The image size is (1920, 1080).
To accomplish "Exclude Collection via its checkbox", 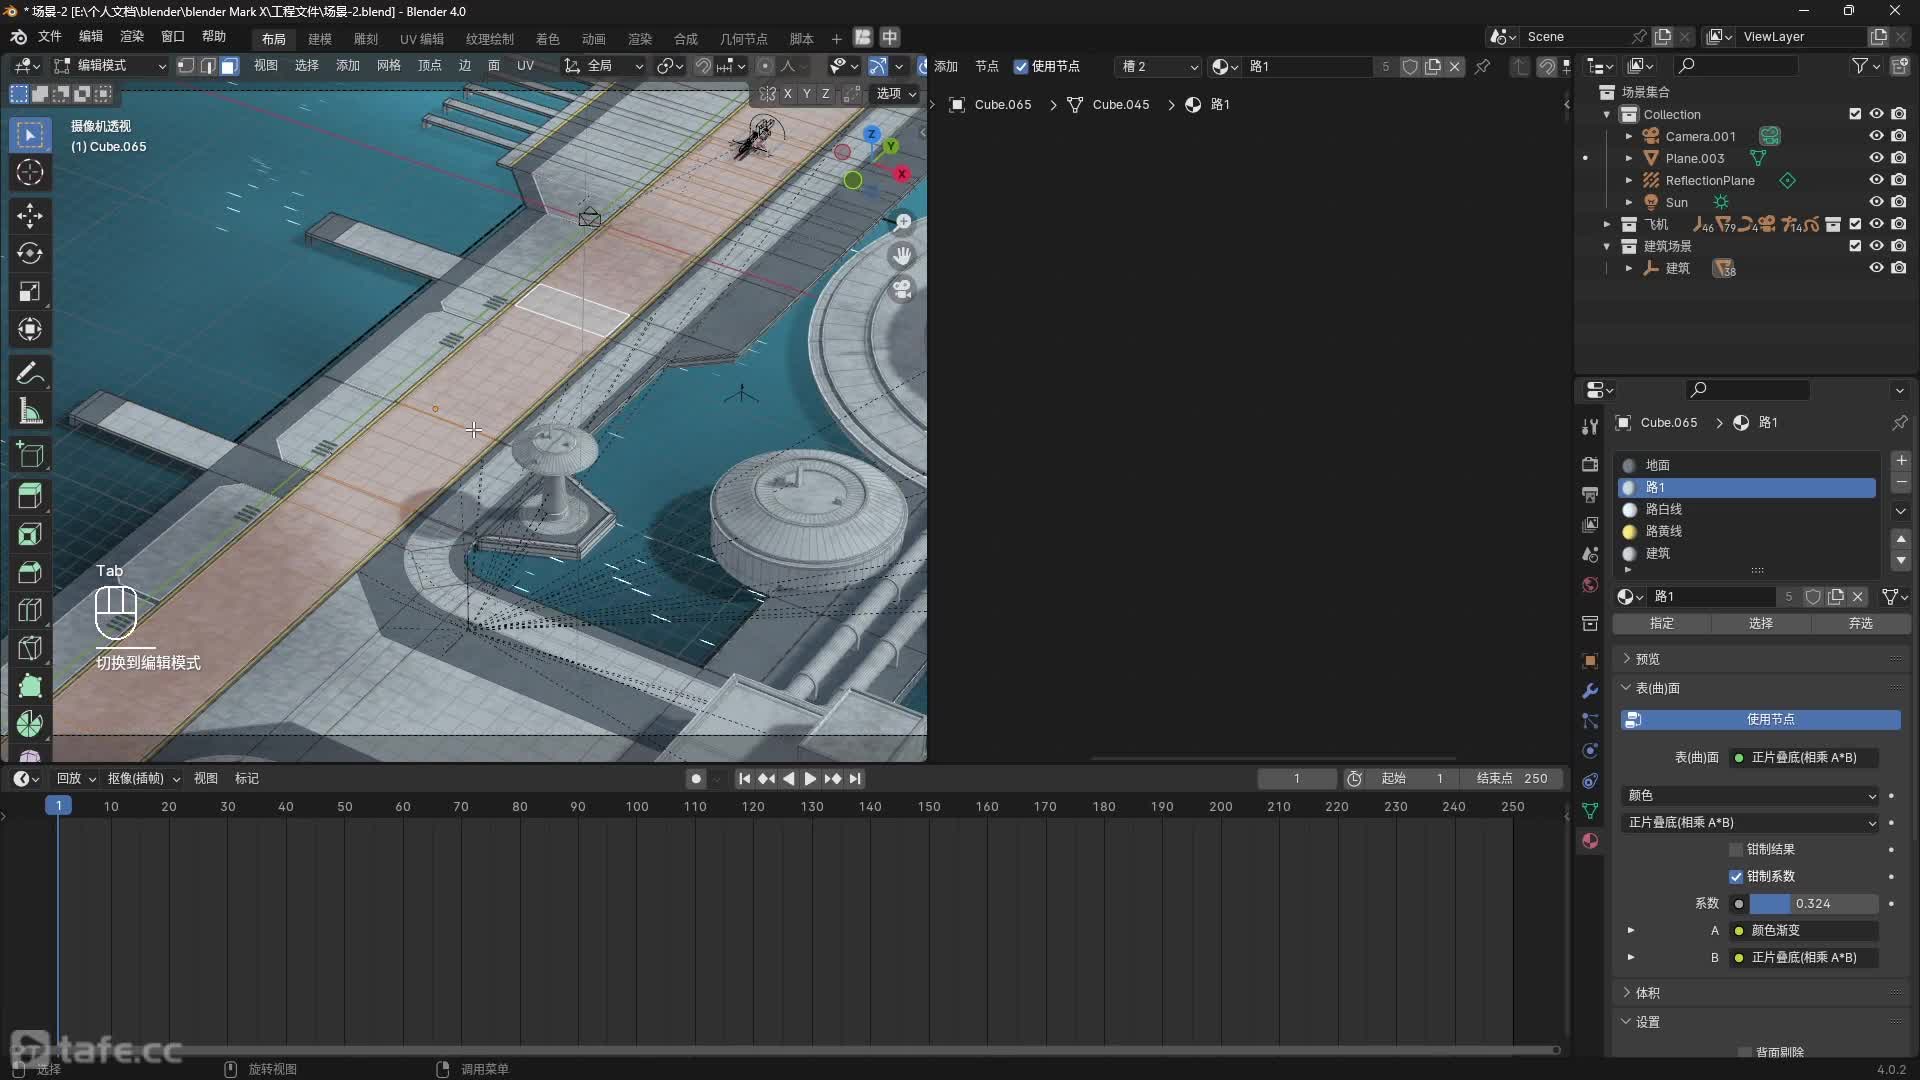I will [1856, 114].
